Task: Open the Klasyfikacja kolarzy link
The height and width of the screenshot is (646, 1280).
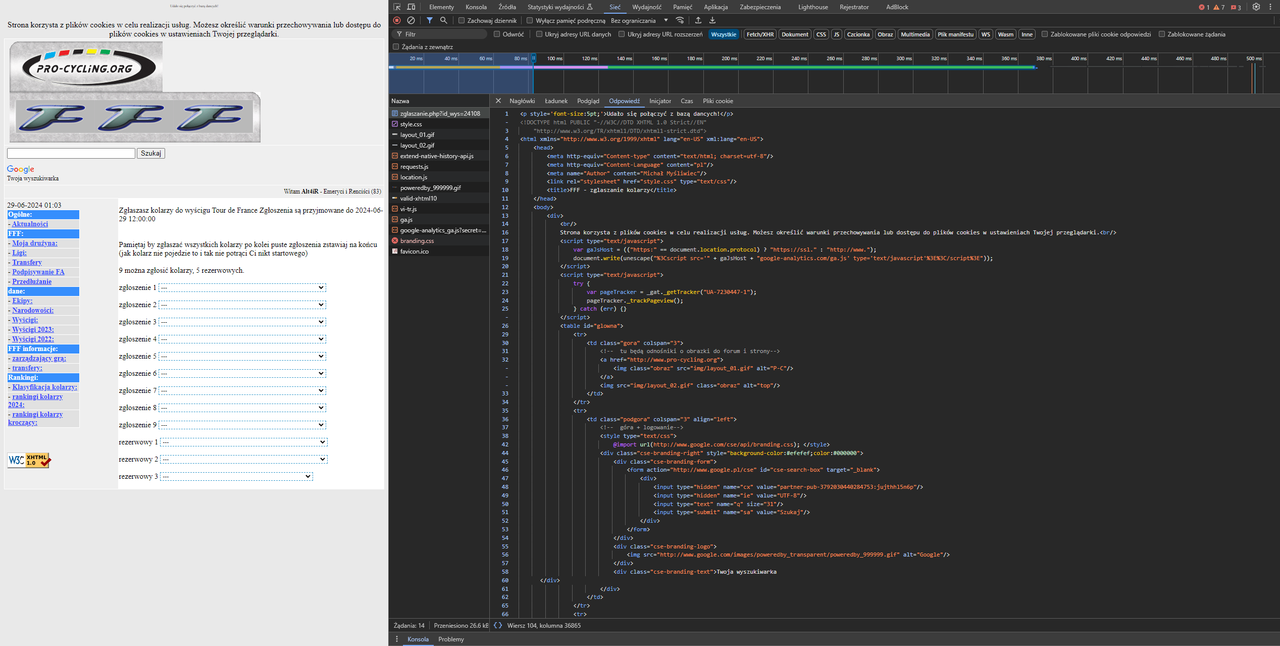Action: click(x=44, y=387)
